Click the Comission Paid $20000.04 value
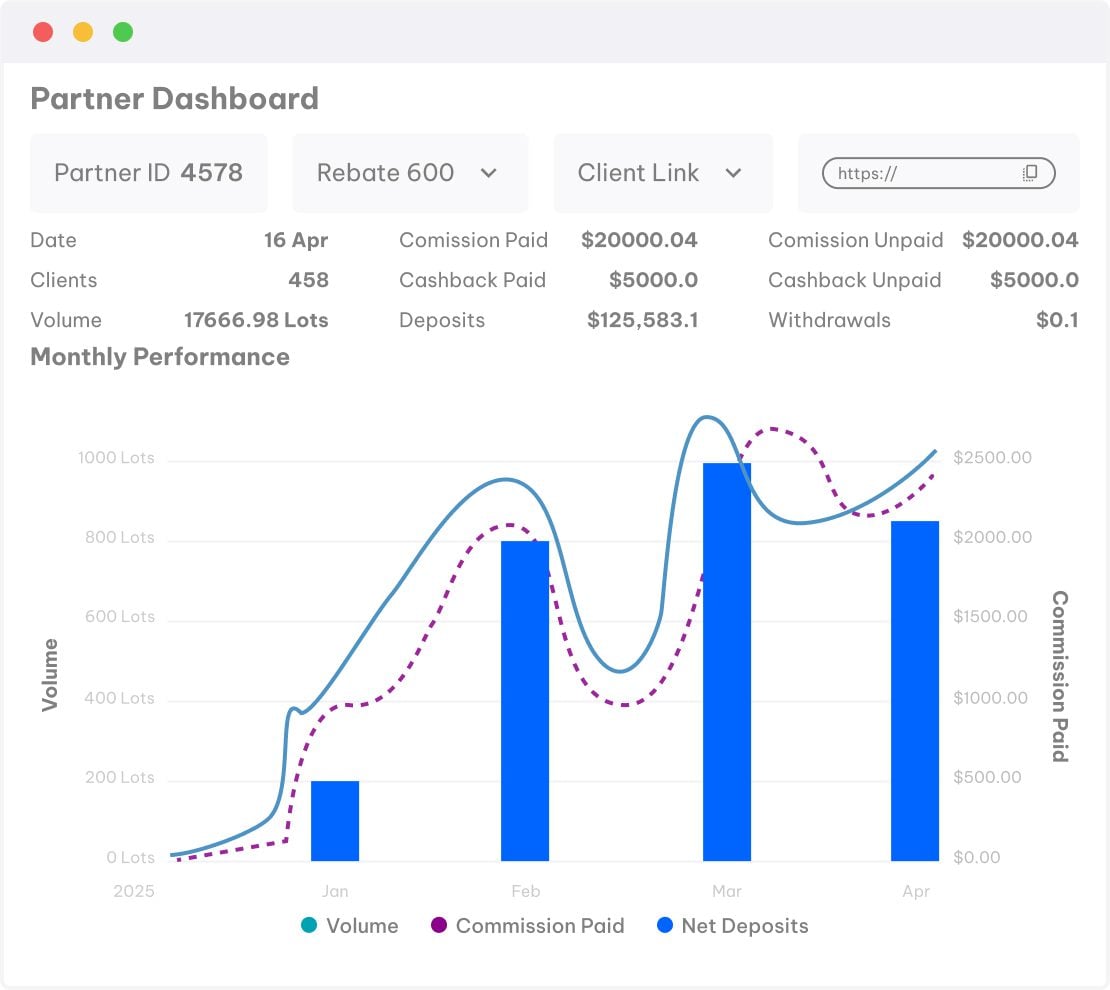 pos(639,240)
